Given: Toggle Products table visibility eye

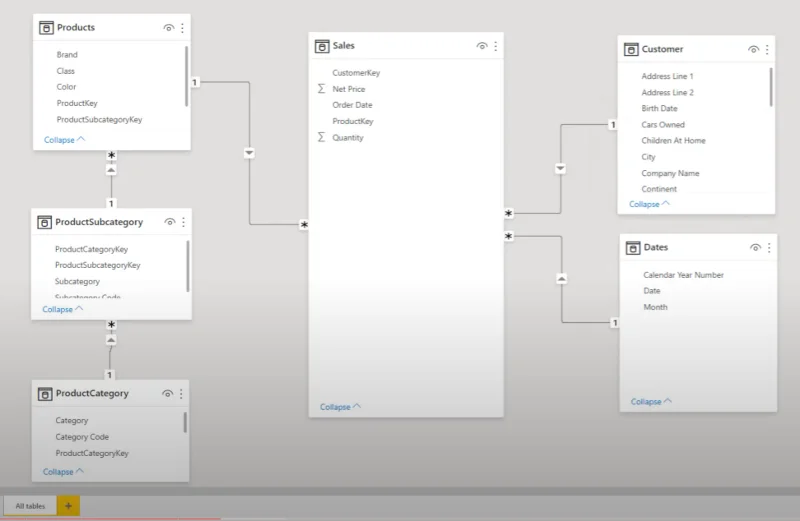Looking at the screenshot, I should (168, 28).
